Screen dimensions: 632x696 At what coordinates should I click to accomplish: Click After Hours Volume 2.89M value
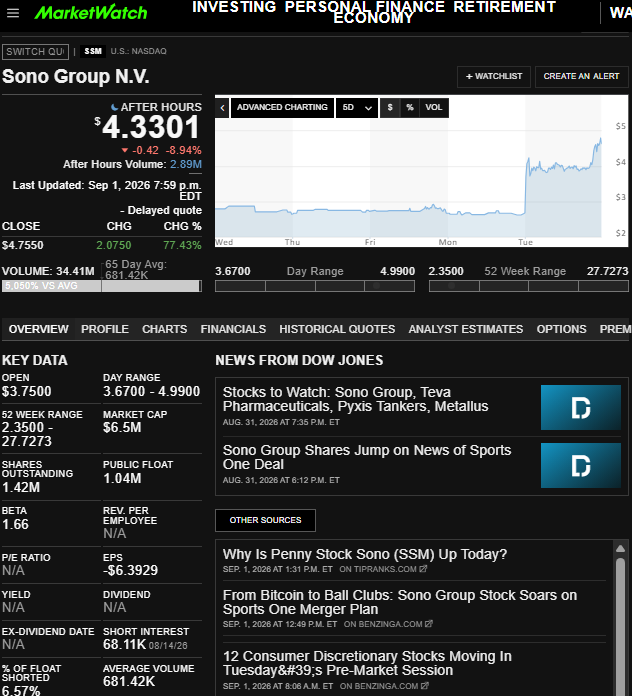186,164
